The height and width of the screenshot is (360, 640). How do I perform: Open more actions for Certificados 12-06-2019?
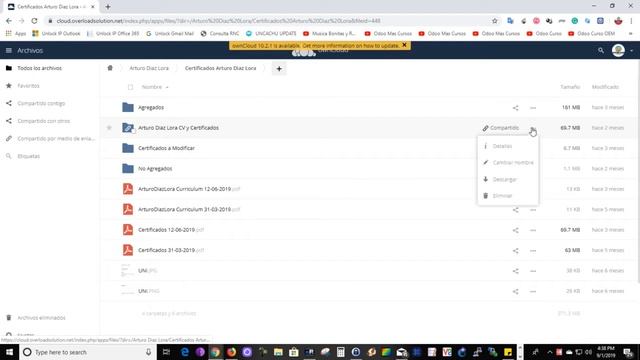point(533,230)
